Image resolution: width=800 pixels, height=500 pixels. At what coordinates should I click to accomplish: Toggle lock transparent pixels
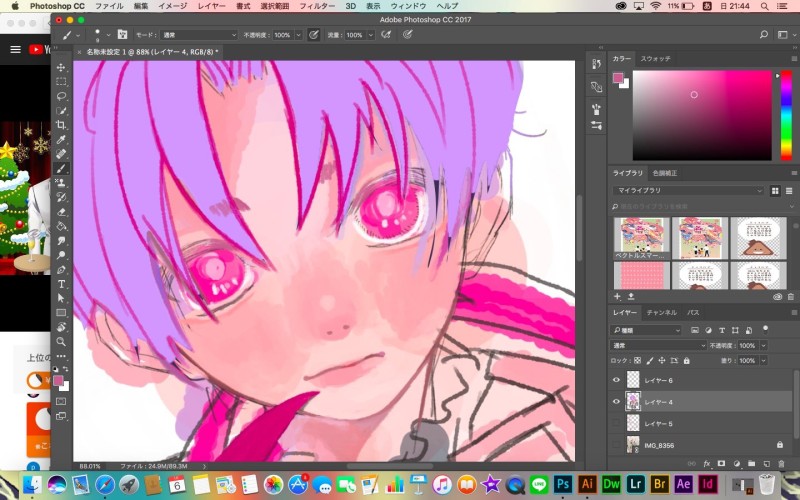(637, 361)
